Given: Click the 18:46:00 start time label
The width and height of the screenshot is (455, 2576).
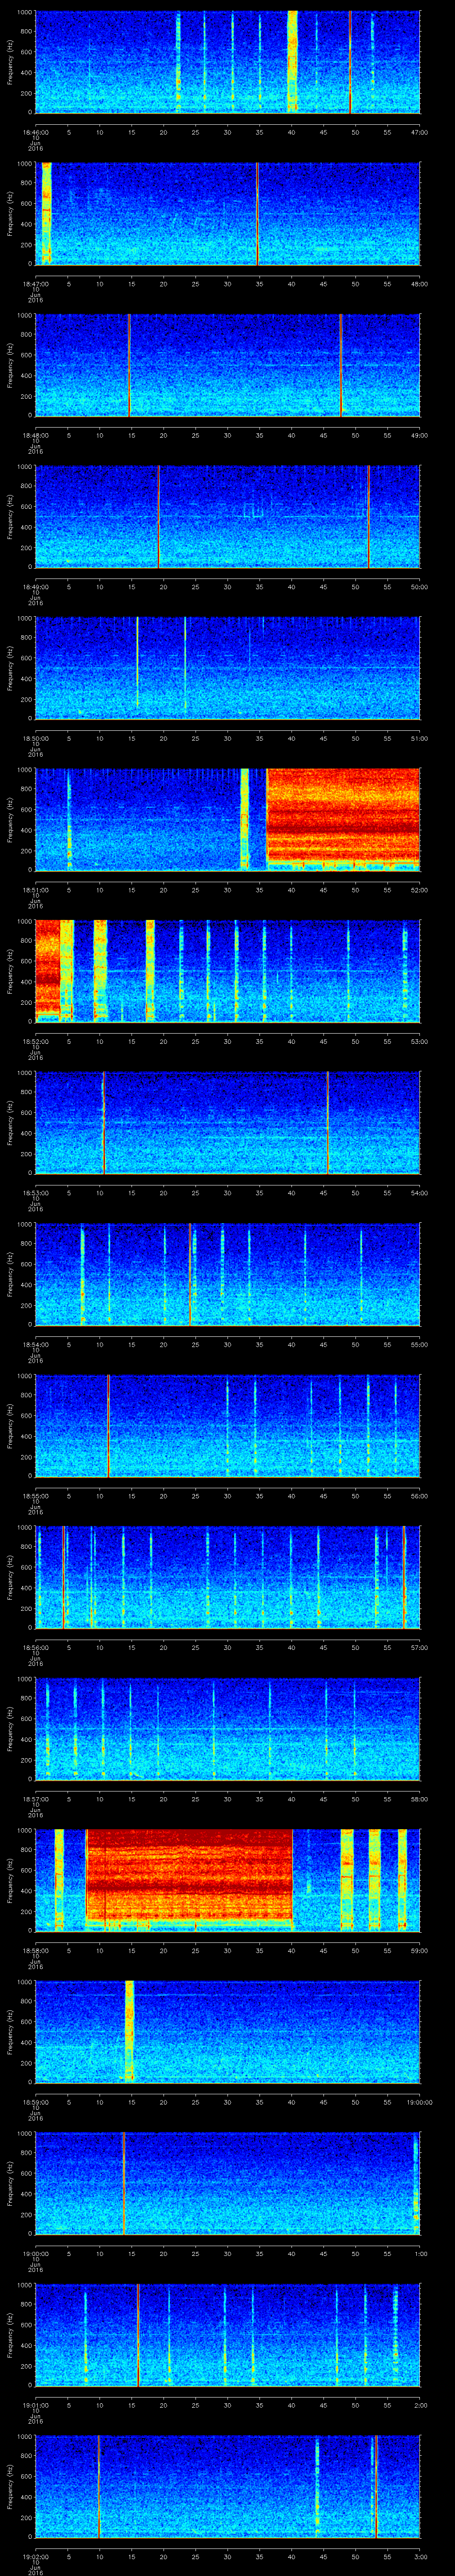Looking at the screenshot, I should pyautogui.click(x=35, y=132).
